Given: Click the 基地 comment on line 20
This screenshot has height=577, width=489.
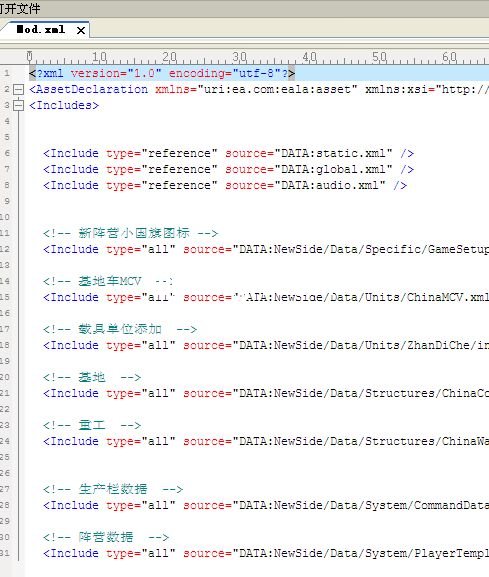Looking at the screenshot, I should [92, 378].
